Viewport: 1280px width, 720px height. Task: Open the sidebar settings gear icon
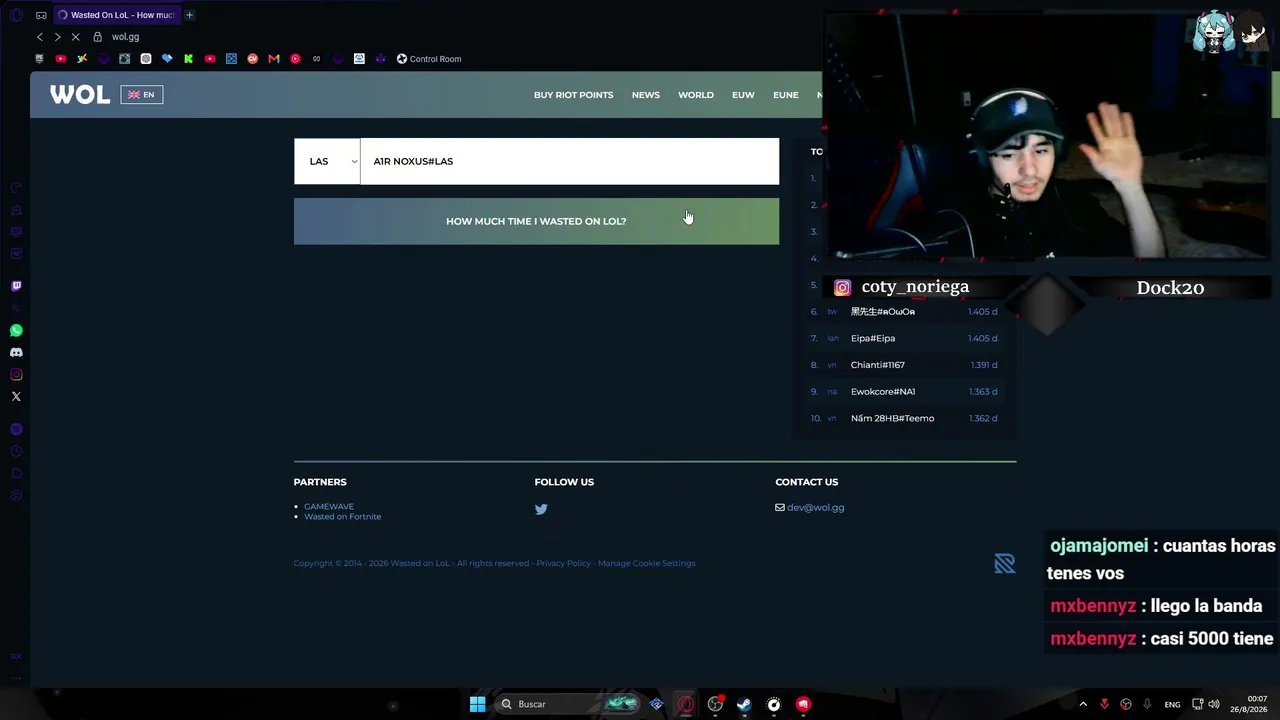[x=16, y=495]
